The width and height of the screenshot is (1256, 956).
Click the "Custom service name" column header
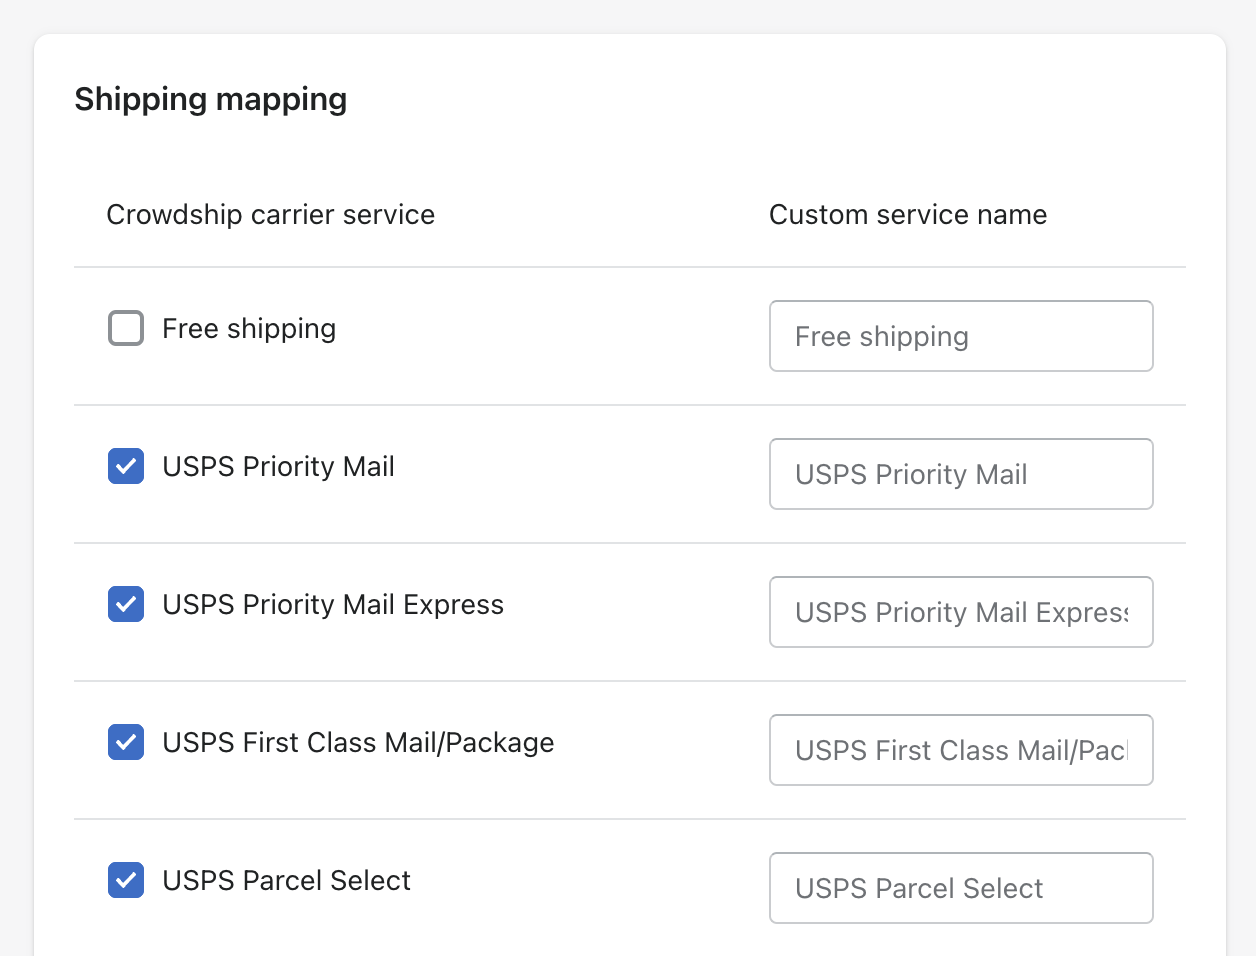click(x=907, y=215)
